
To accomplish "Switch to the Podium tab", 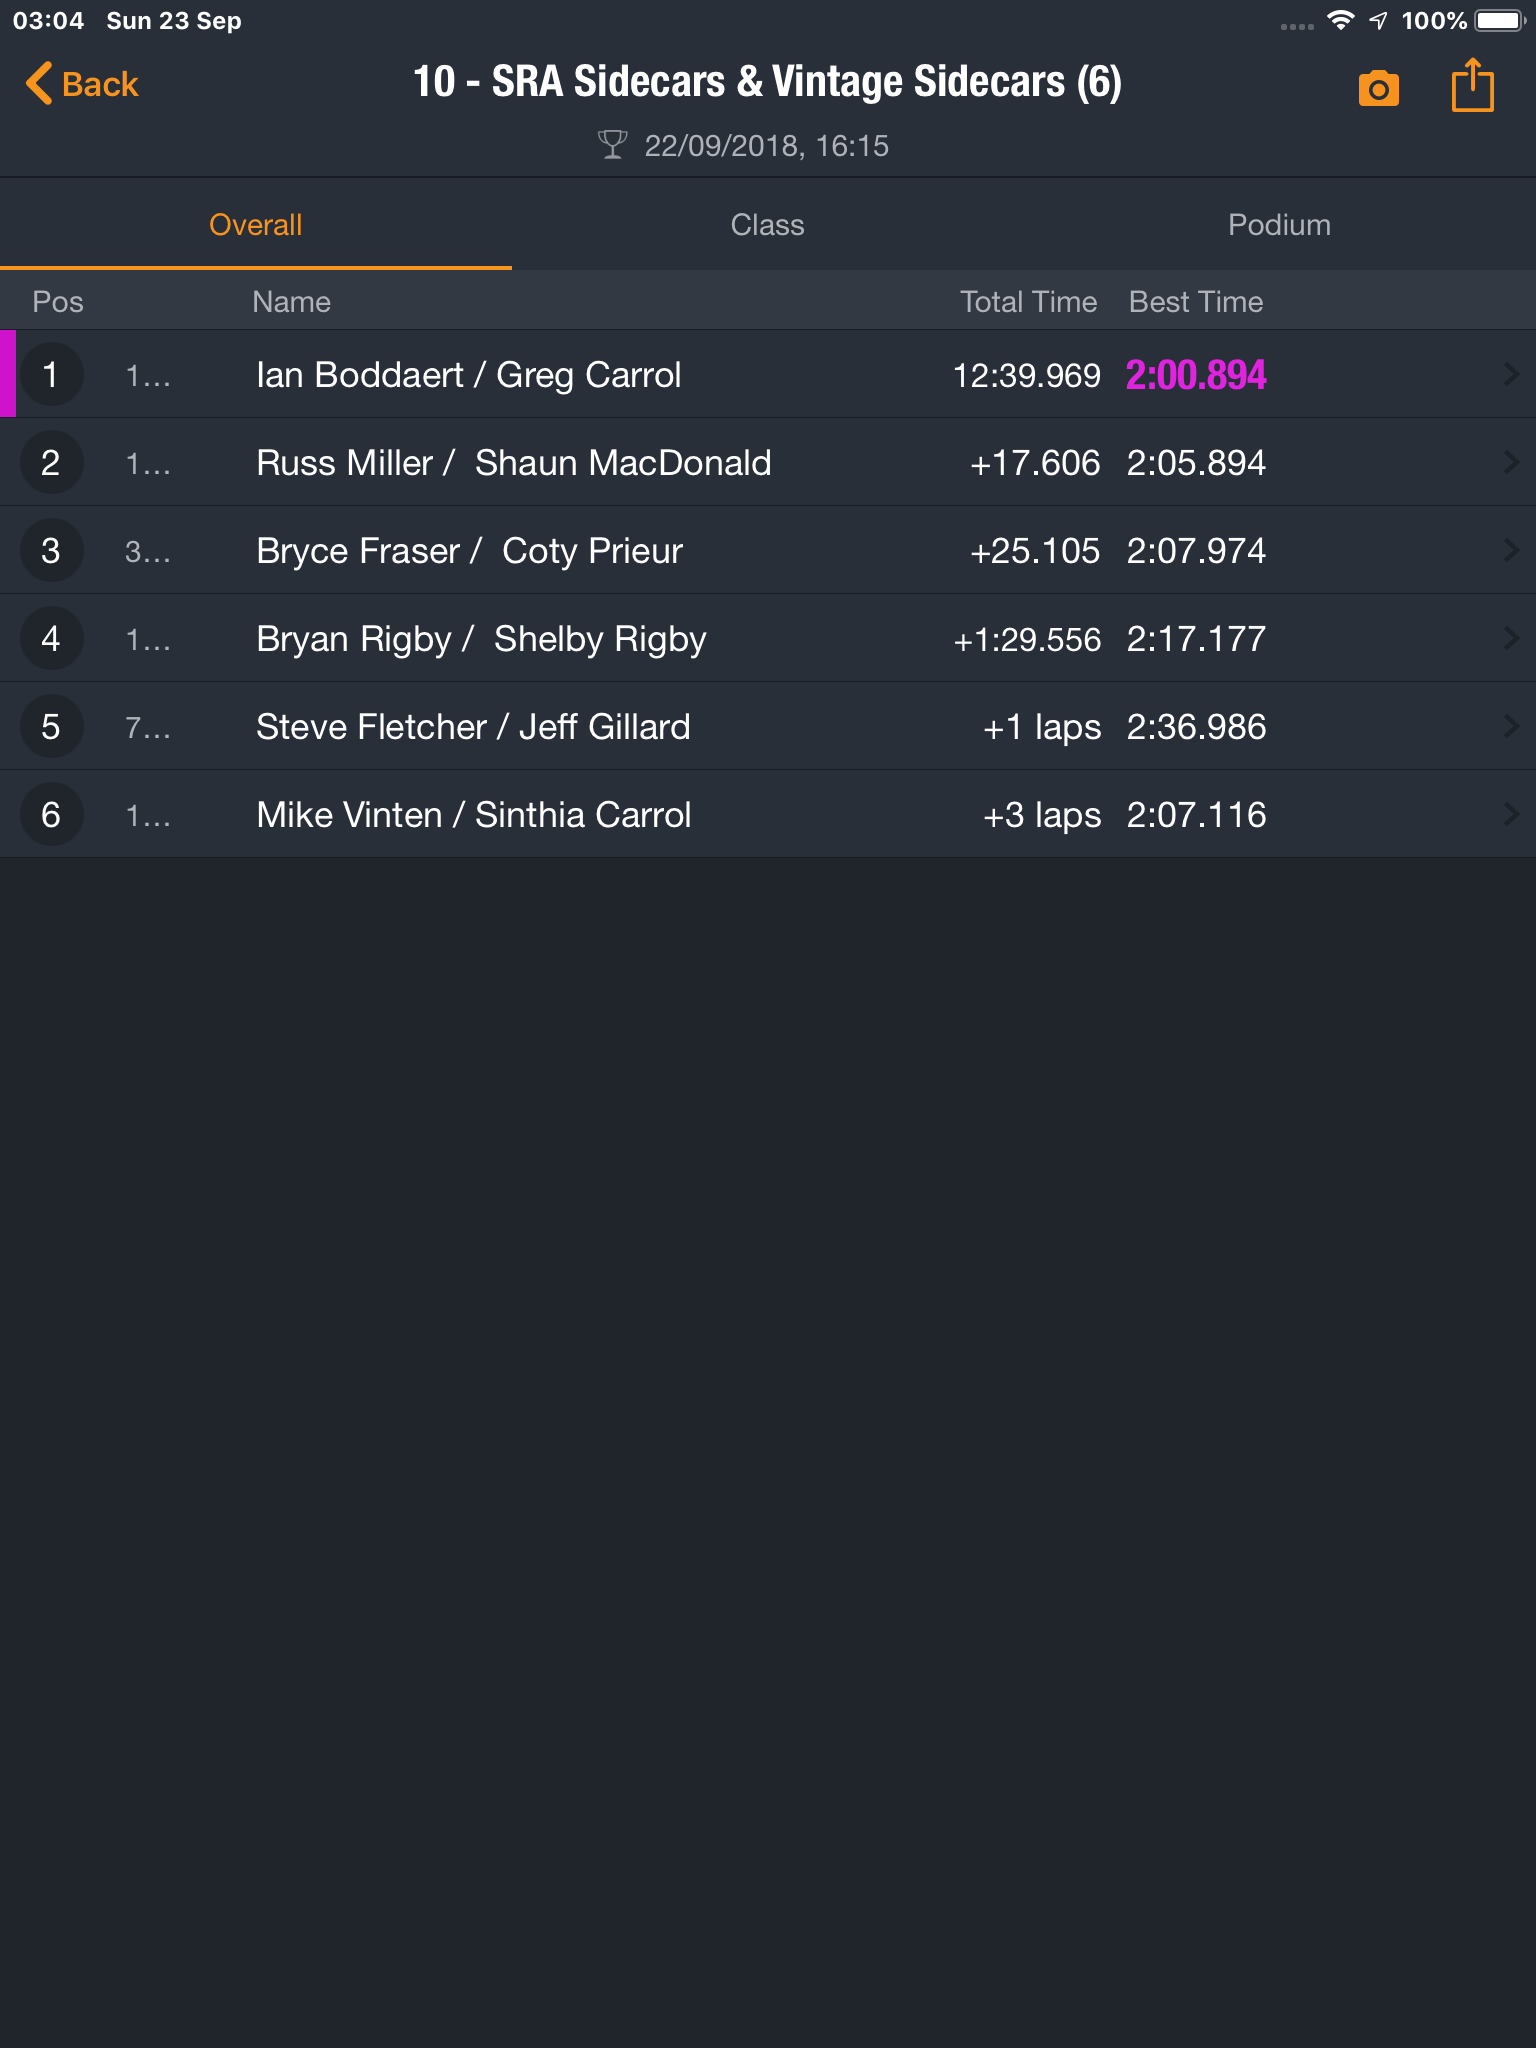I will tap(1279, 225).
